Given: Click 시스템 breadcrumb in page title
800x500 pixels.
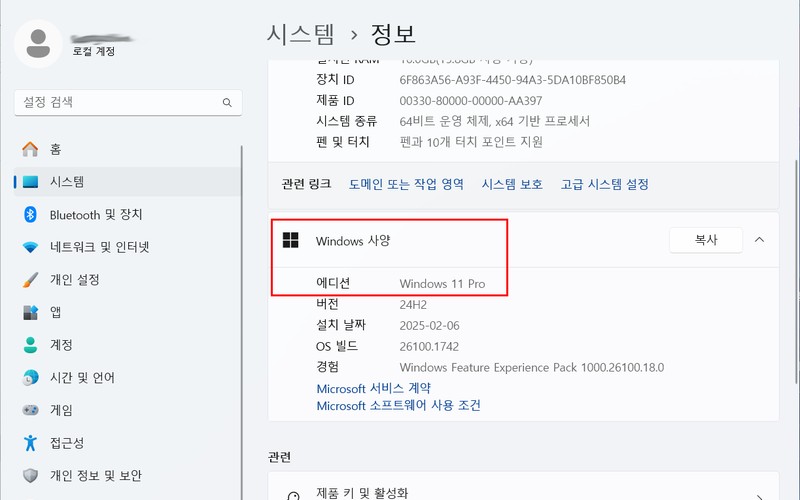Looking at the screenshot, I should (301, 34).
